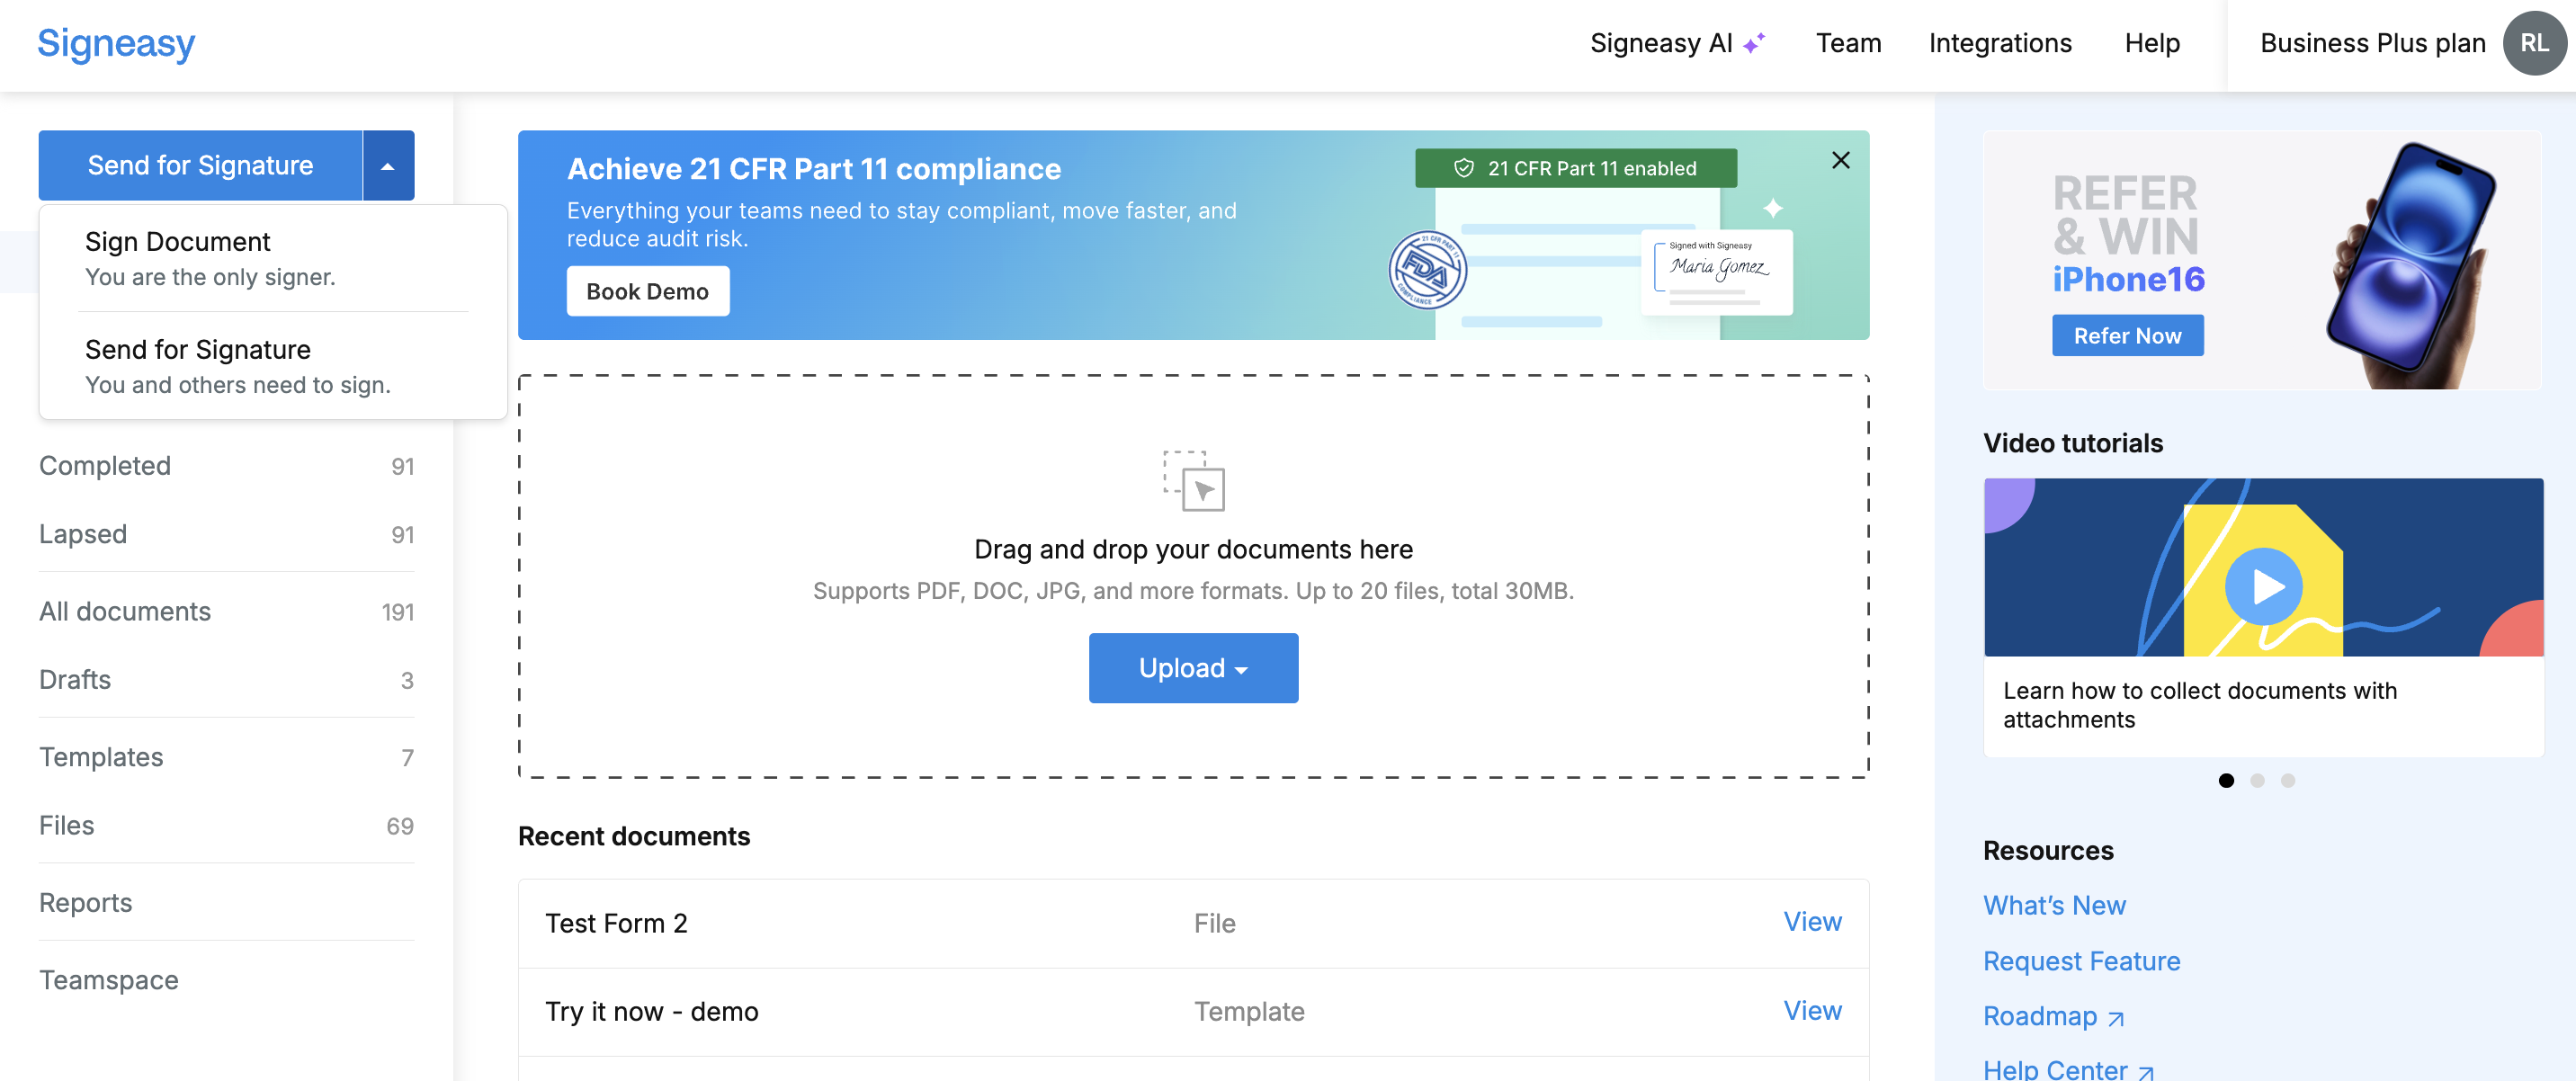Open What's New link

pyautogui.click(x=2054, y=906)
